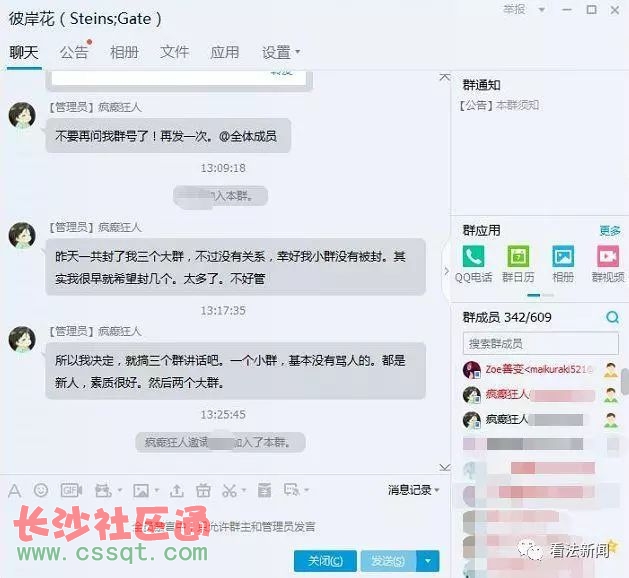Click the GIF sticker icon
This screenshot has width=629, height=578.
(71, 490)
